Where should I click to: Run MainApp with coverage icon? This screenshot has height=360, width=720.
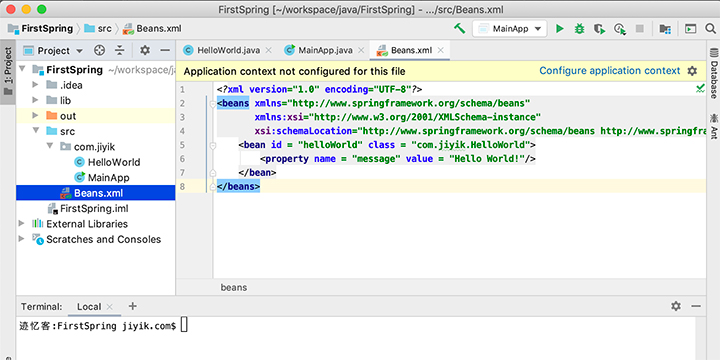coord(599,29)
